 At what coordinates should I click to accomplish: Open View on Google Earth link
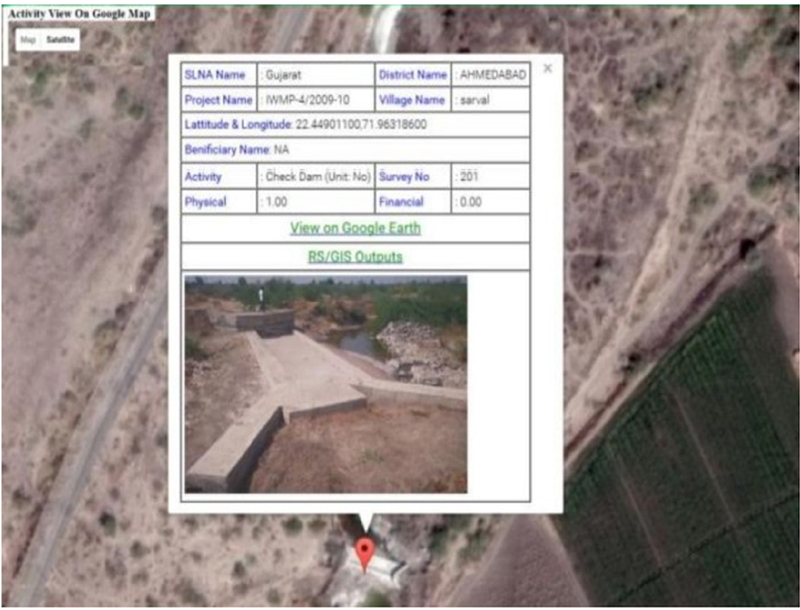click(x=356, y=228)
